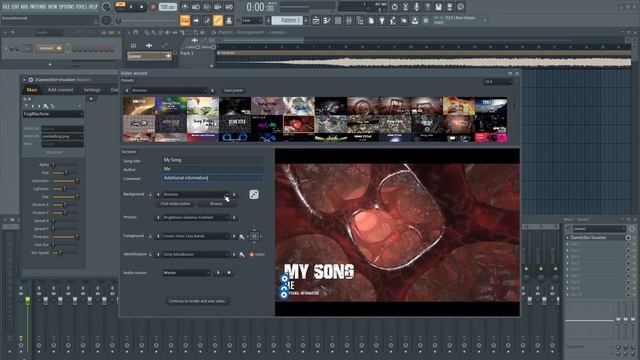The height and width of the screenshot is (360, 640).
Task: Toggle the red record button
Action: (153, 7)
